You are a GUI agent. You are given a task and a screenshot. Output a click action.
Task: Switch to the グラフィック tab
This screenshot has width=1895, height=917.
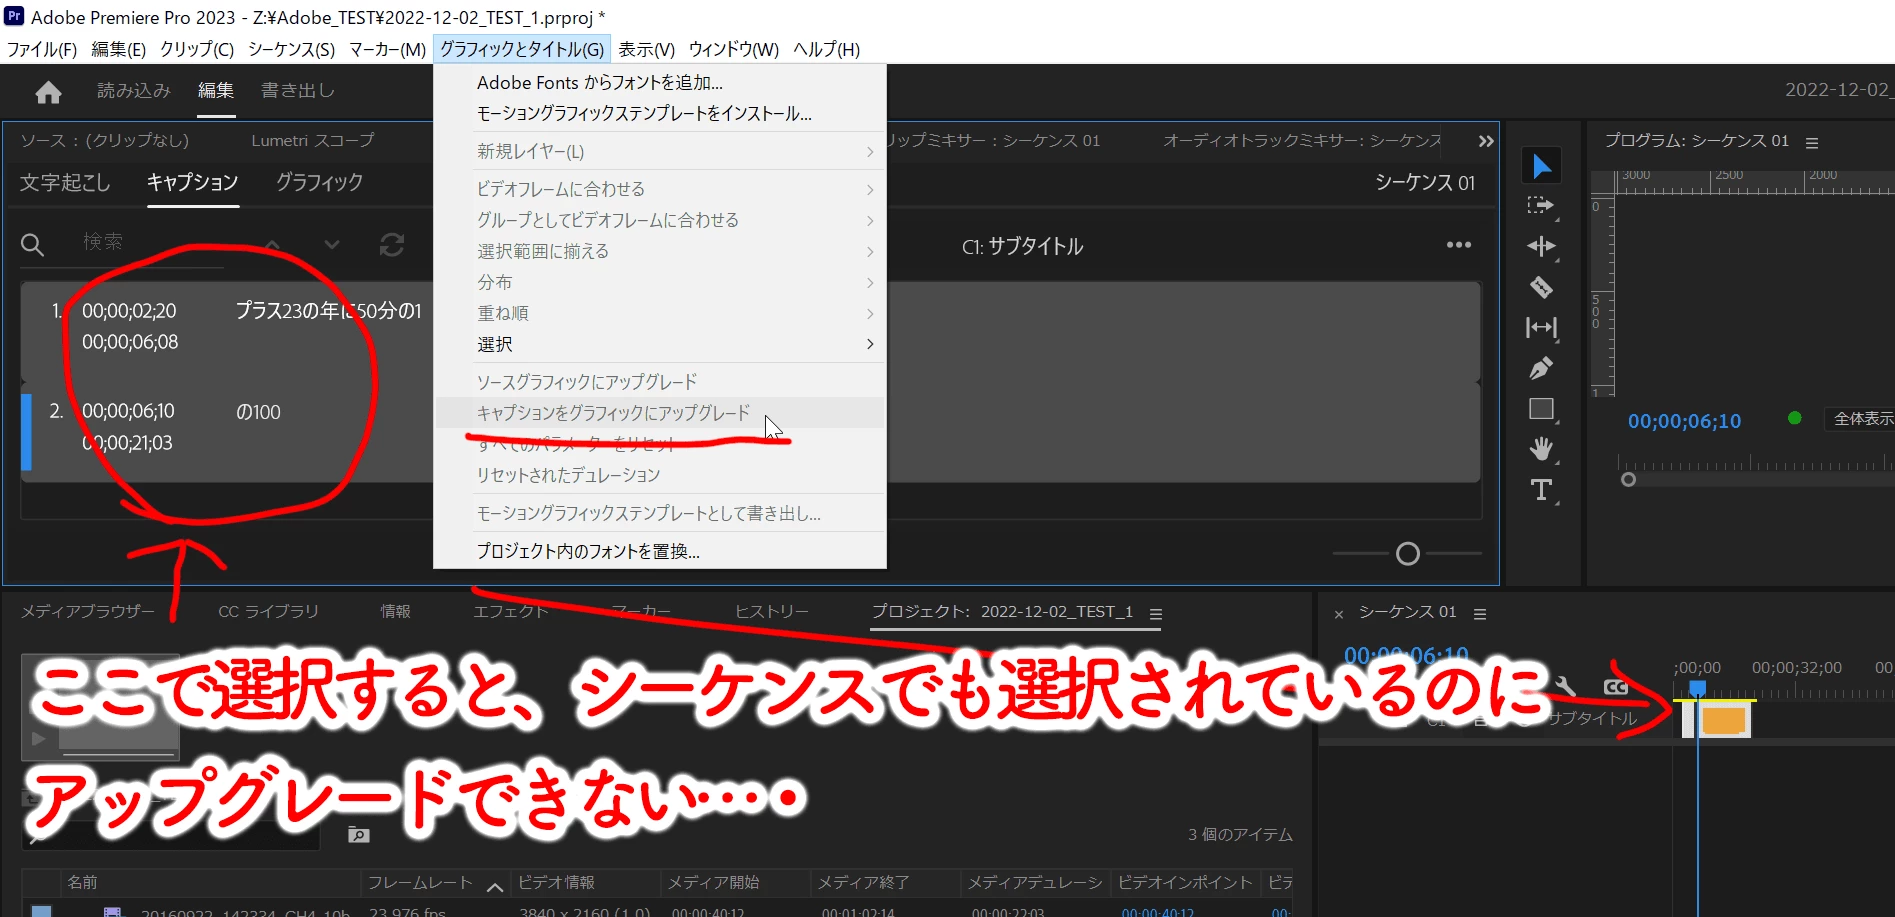pyautogui.click(x=319, y=182)
